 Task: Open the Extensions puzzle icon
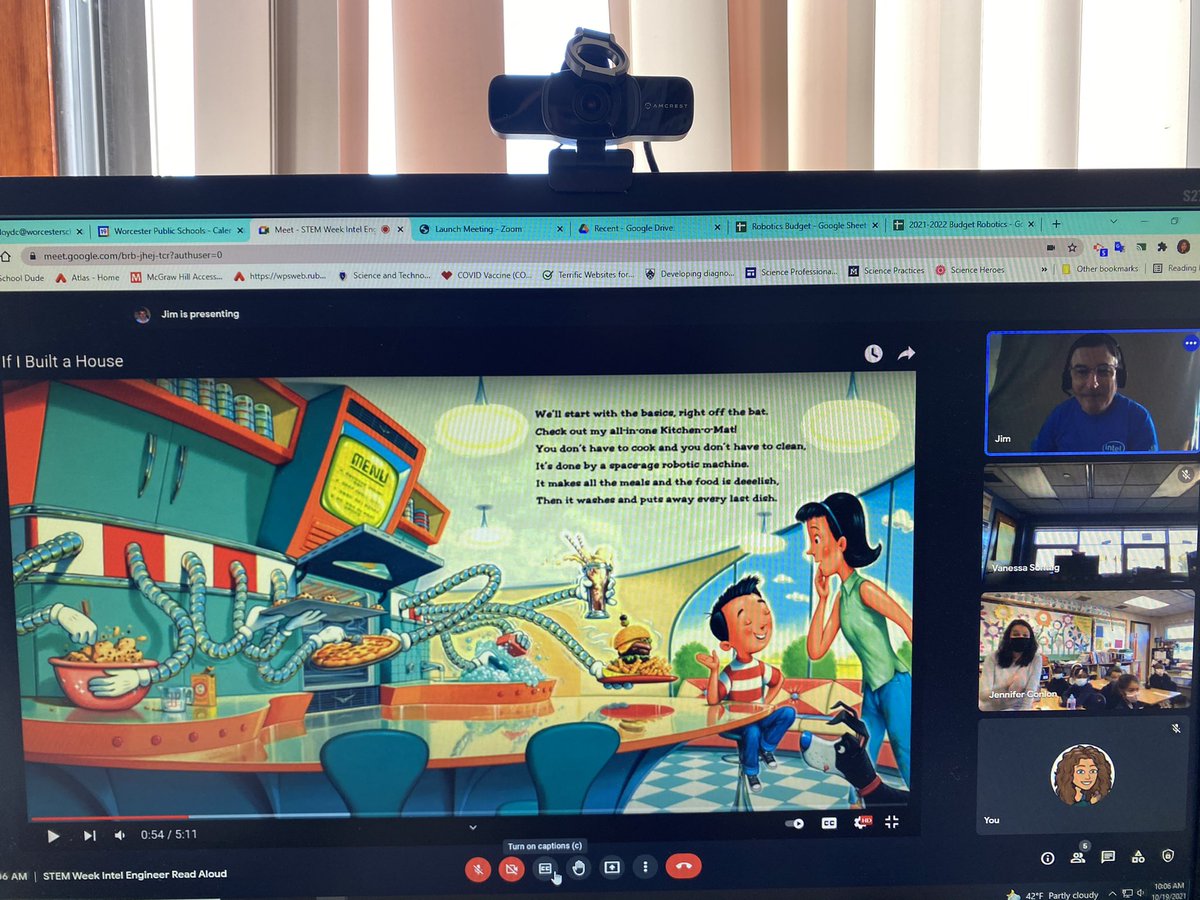coord(1161,246)
